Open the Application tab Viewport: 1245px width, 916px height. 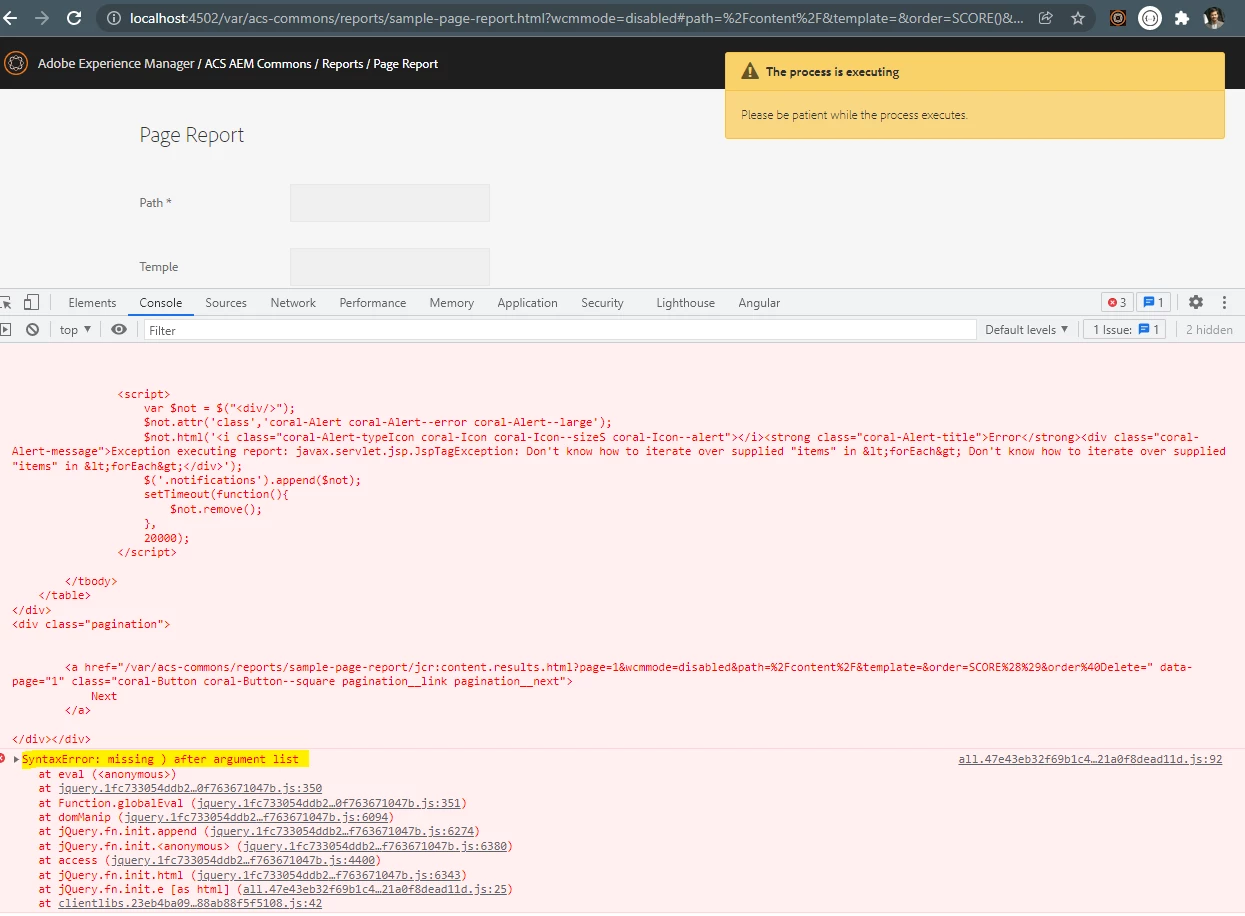click(x=527, y=302)
